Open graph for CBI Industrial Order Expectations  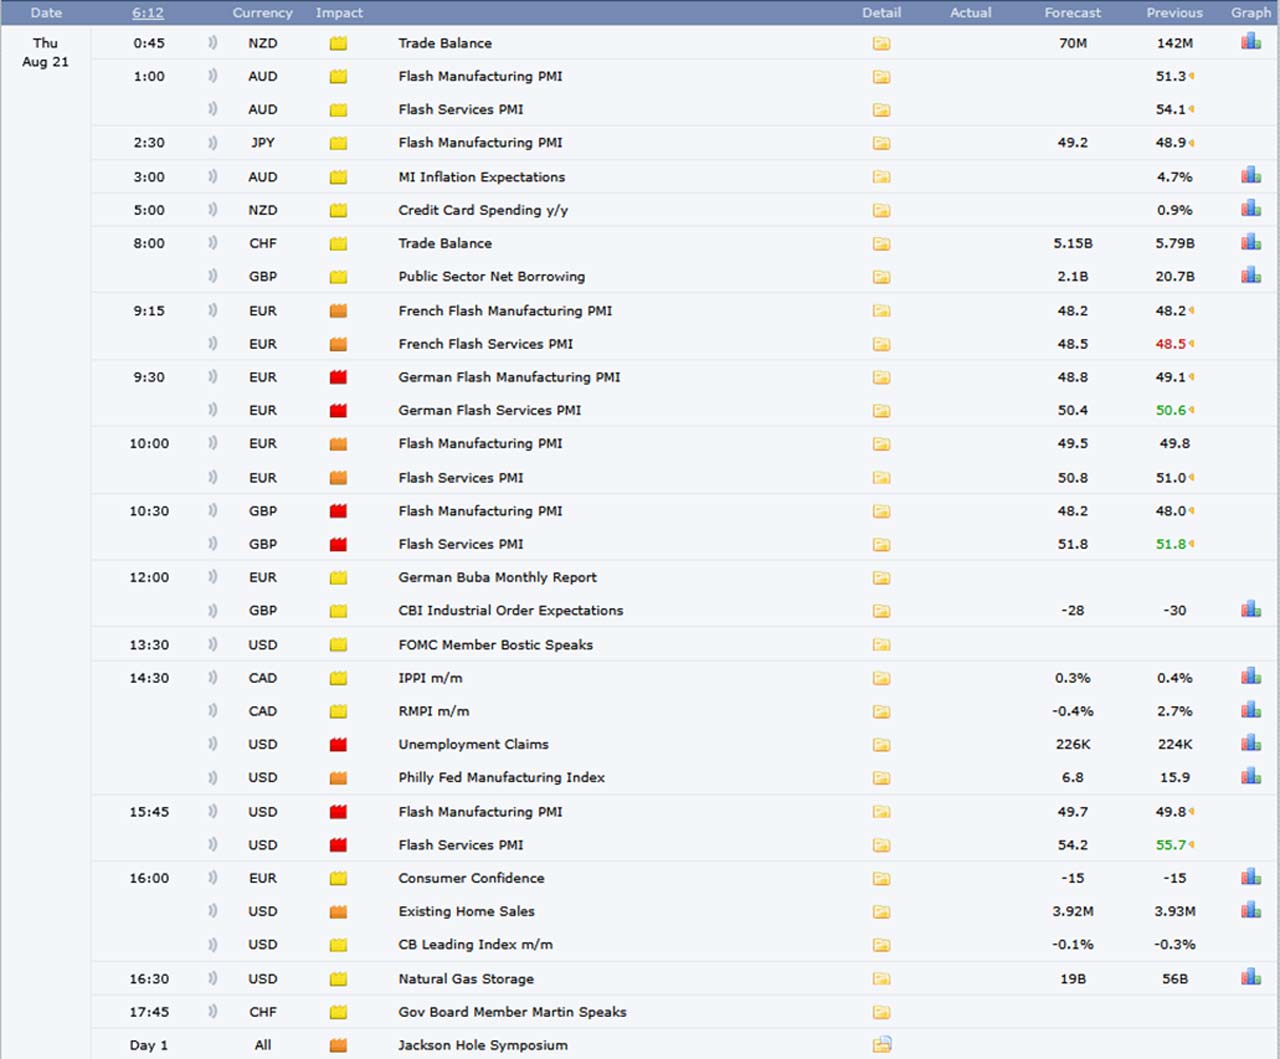point(1250,609)
